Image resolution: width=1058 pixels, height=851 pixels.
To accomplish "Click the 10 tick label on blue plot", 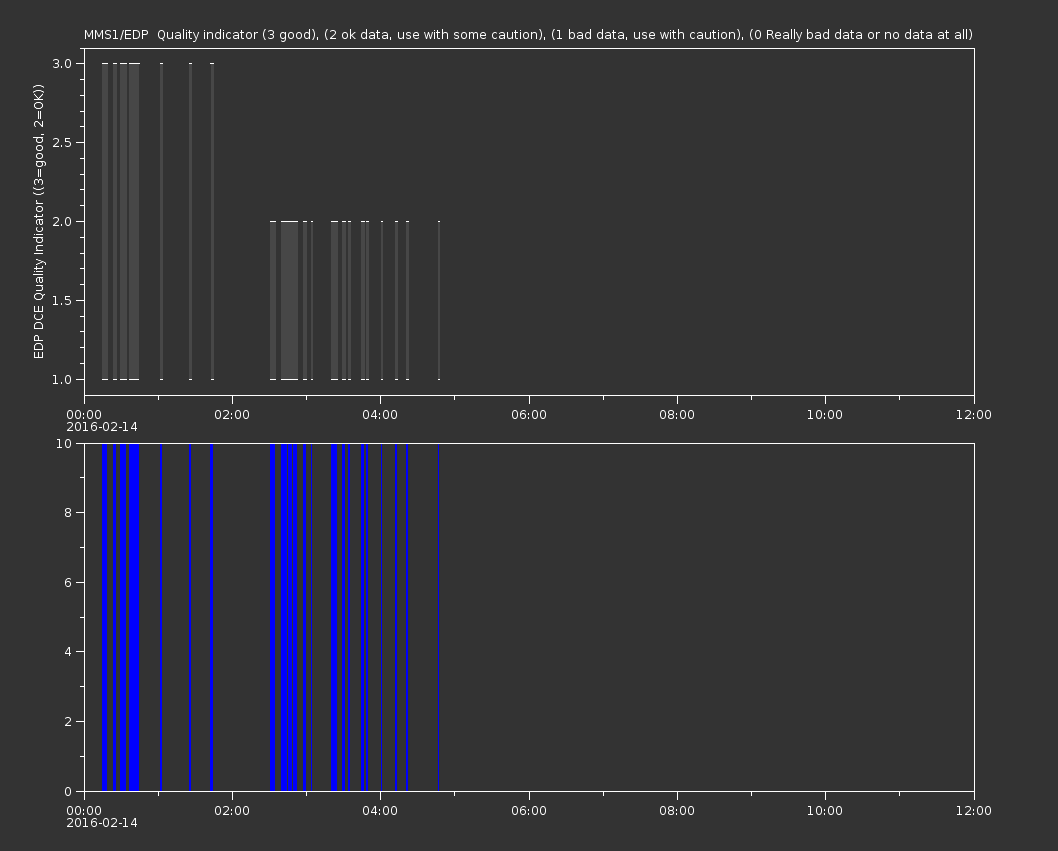I will click(x=64, y=443).
